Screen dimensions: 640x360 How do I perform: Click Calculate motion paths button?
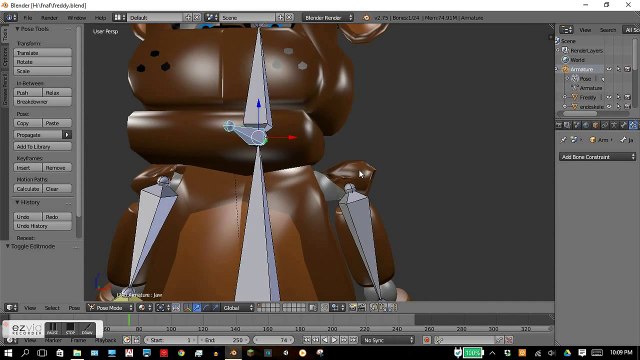point(28,189)
